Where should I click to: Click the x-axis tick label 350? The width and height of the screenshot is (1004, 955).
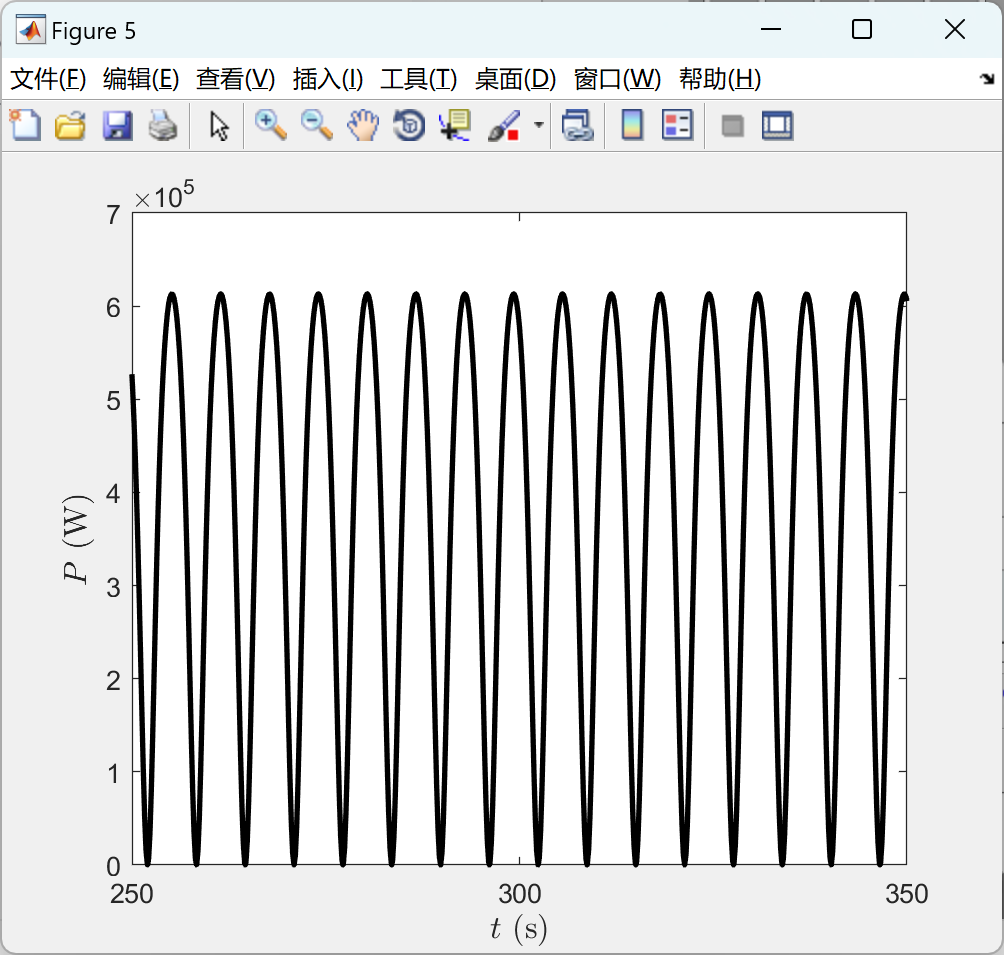pyautogui.click(x=907, y=894)
